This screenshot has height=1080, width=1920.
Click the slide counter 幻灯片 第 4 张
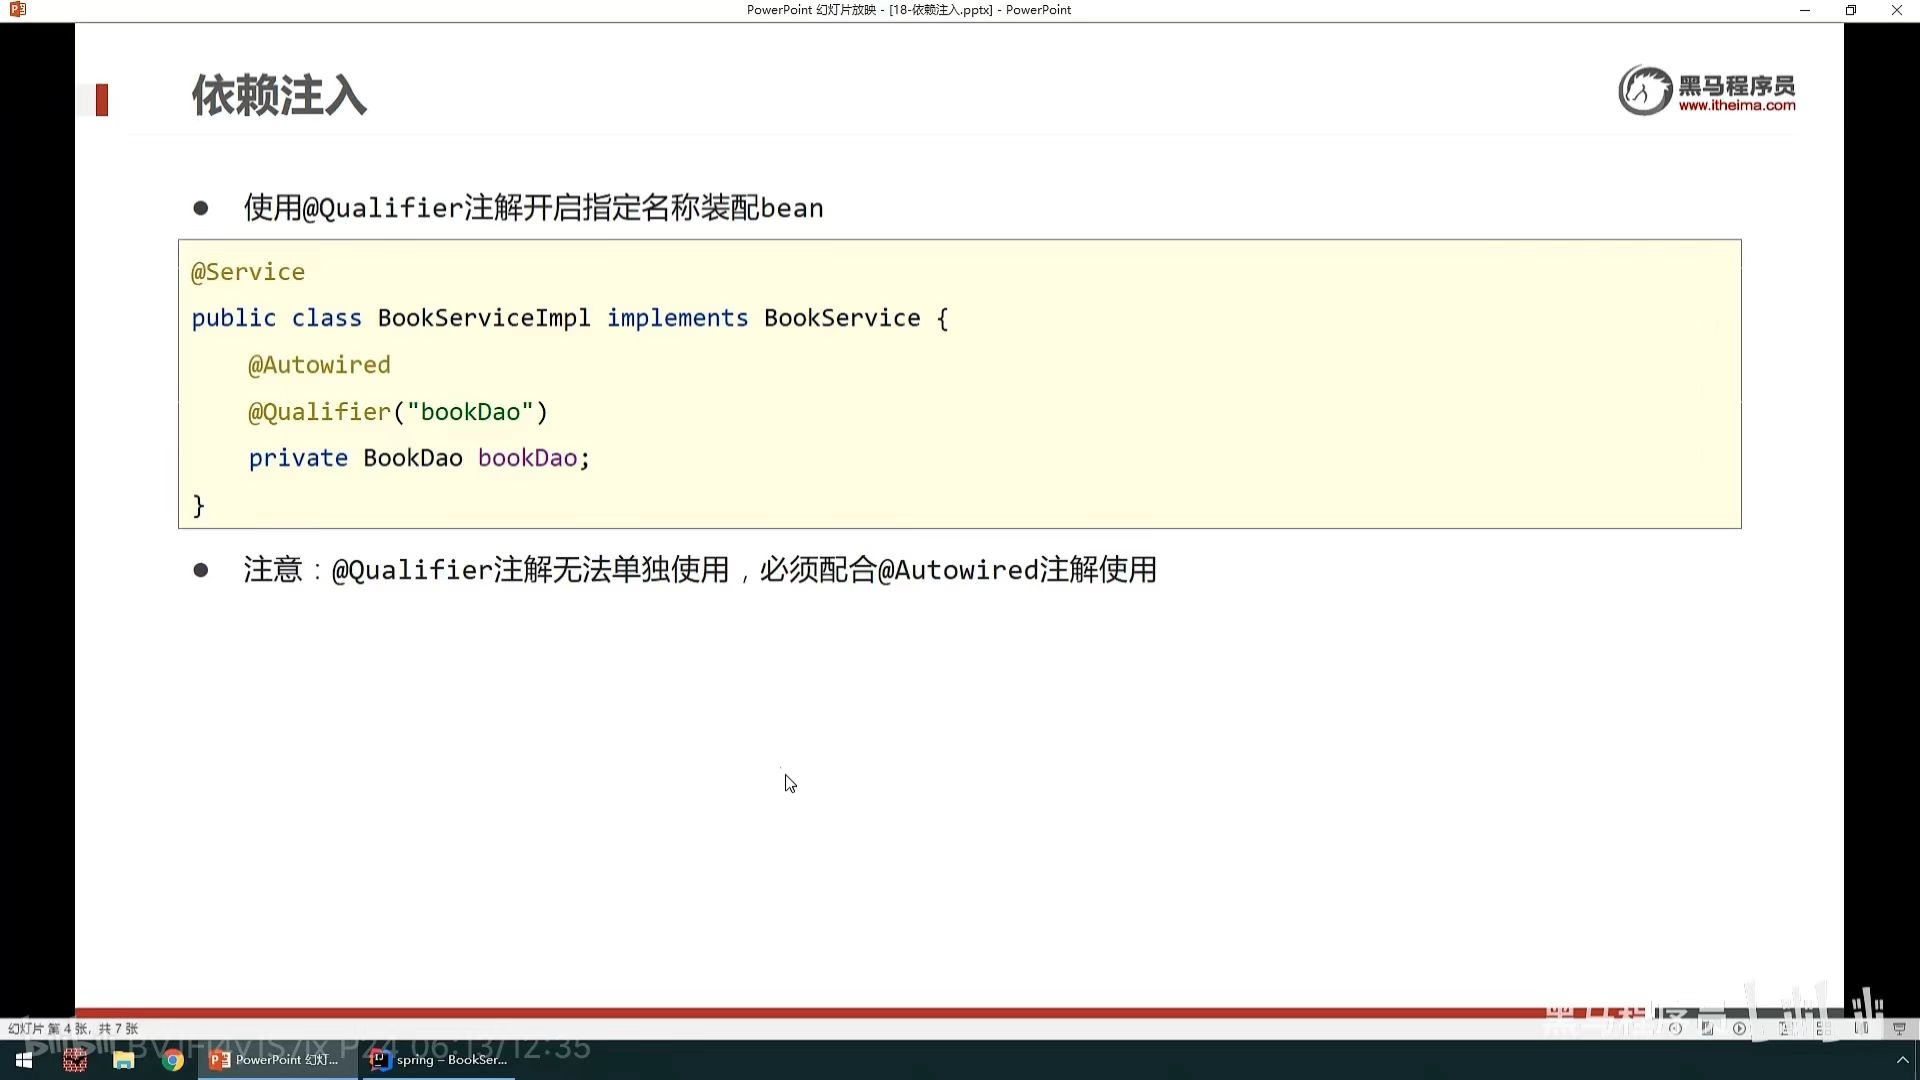72,1028
